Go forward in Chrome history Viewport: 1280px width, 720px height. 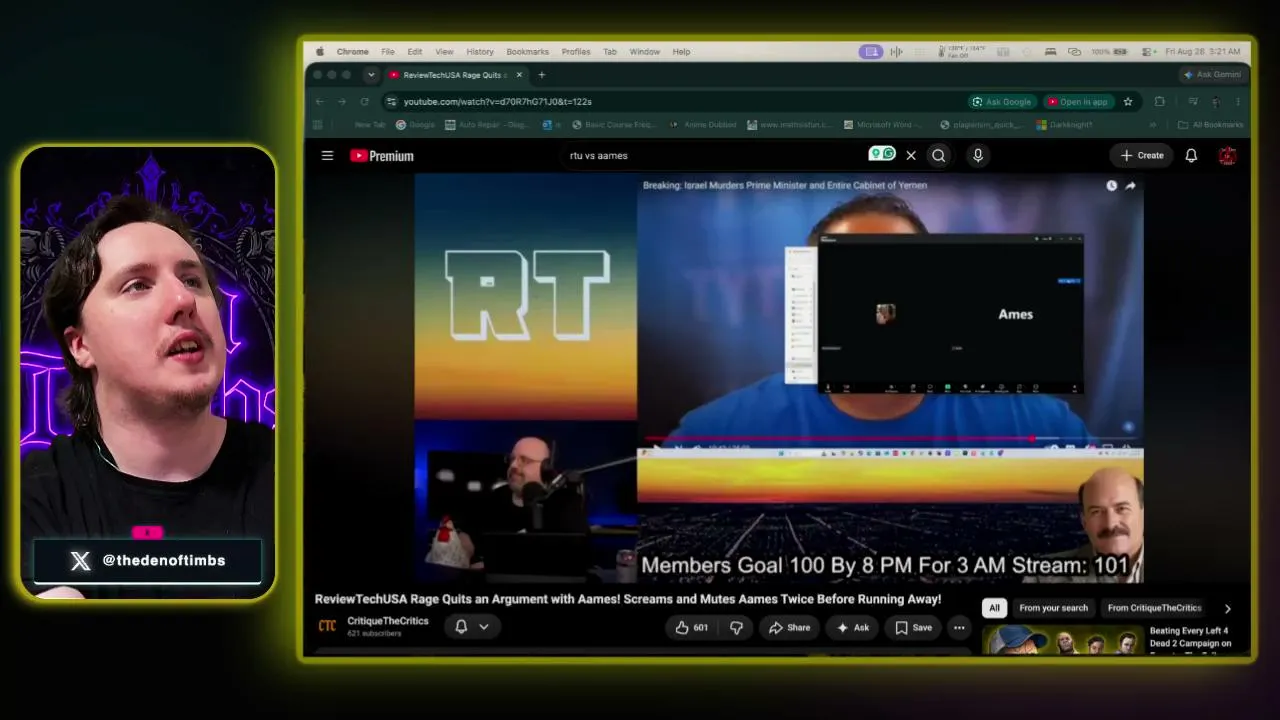point(342,102)
